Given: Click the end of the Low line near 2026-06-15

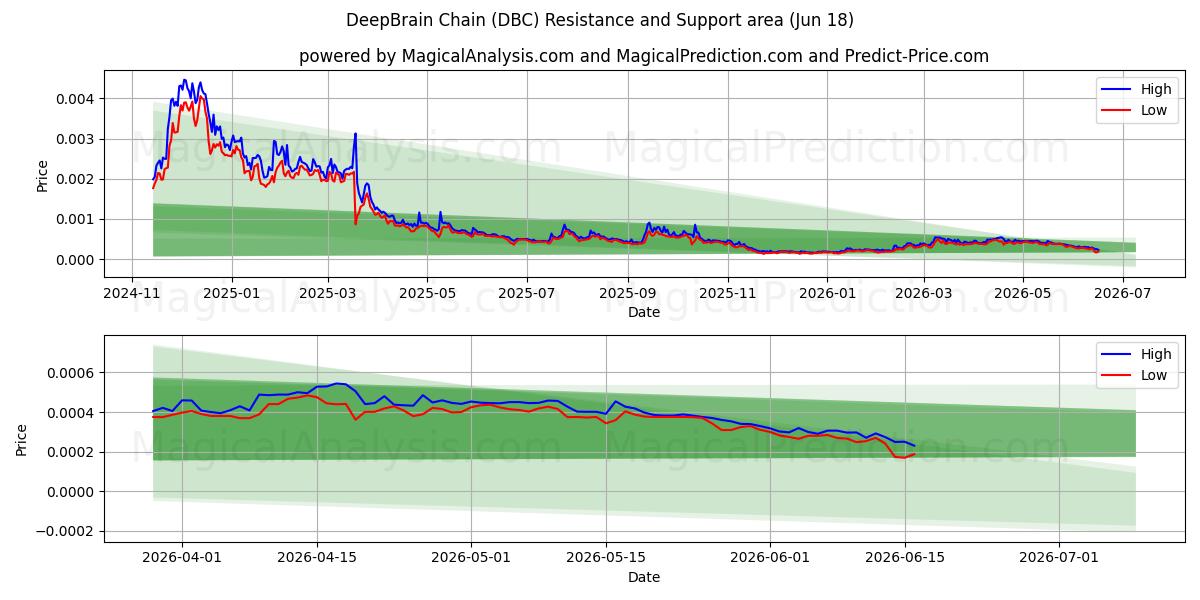Looking at the screenshot, I should coord(914,454).
